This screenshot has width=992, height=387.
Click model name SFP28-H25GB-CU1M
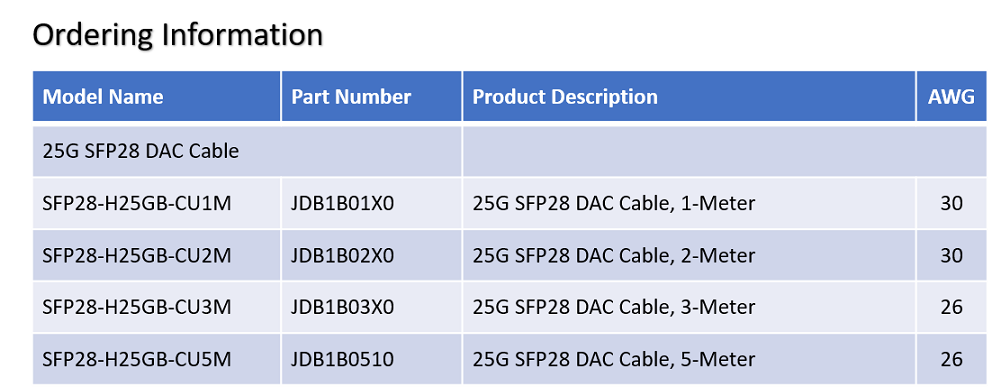pyautogui.click(x=137, y=204)
